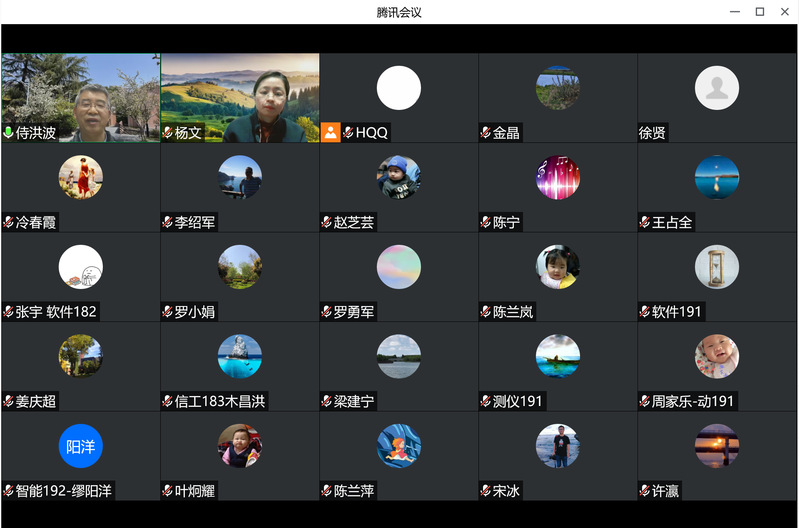Click the muted mic icon beside 梁建宁
Screen dimensions: 799x528
click(x=327, y=401)
